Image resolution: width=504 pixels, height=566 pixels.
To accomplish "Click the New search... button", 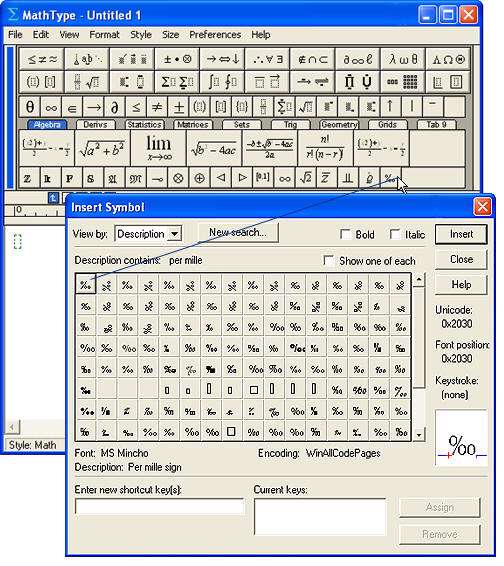I will pyautogui.click(x=238, y=232).
